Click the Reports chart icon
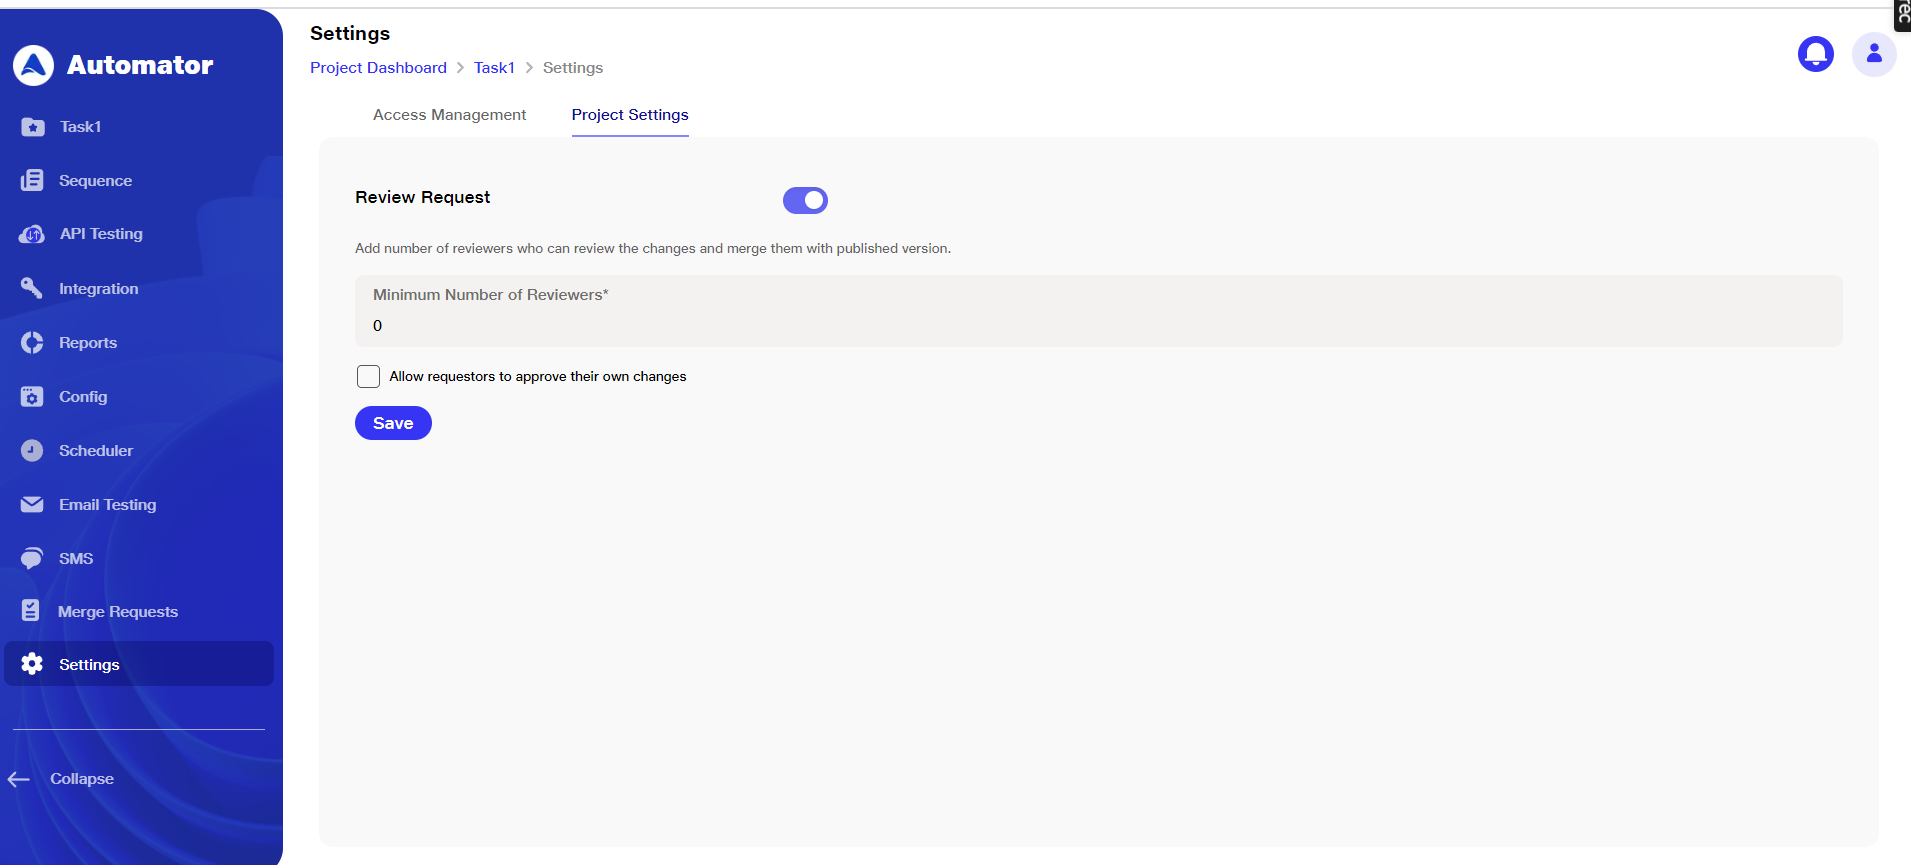1911x865 pixels. tap(32, 342)
